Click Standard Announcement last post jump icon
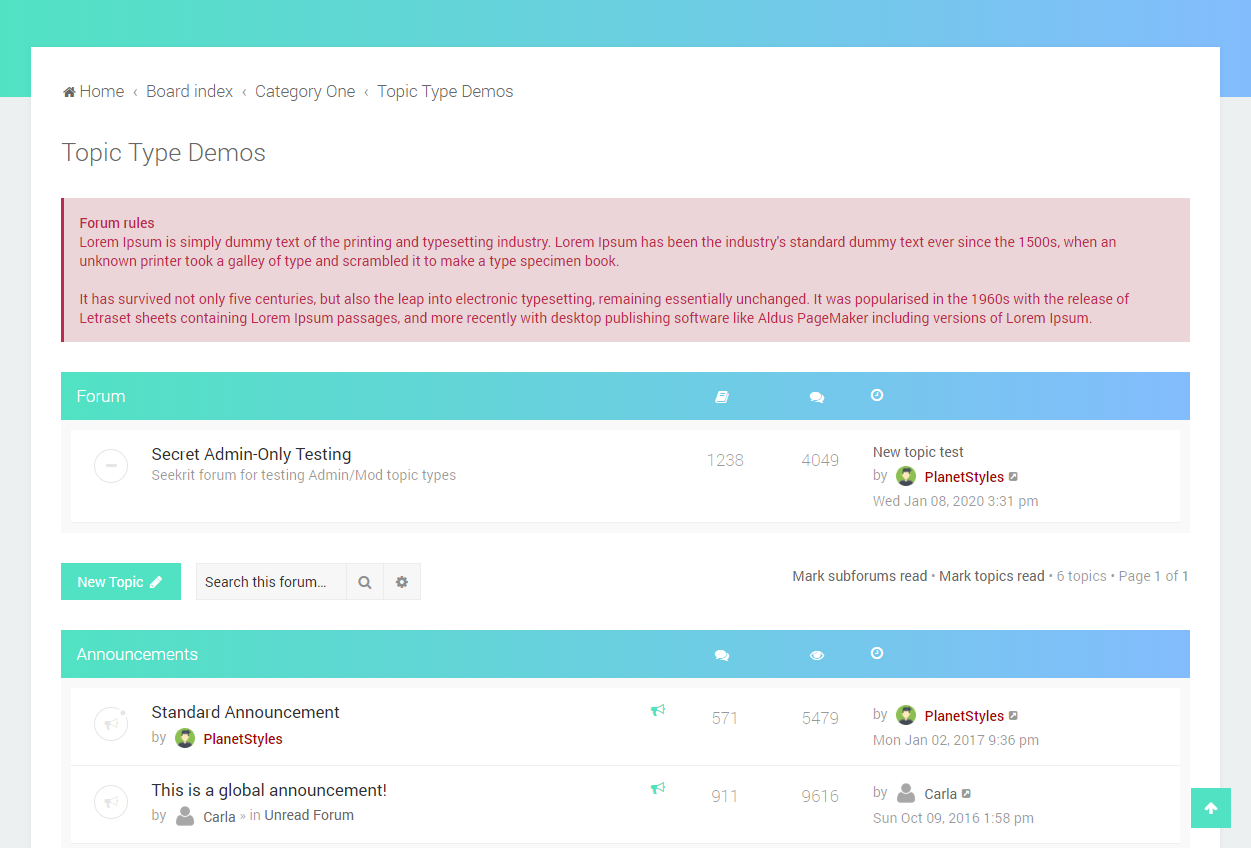 (1014, 716)
